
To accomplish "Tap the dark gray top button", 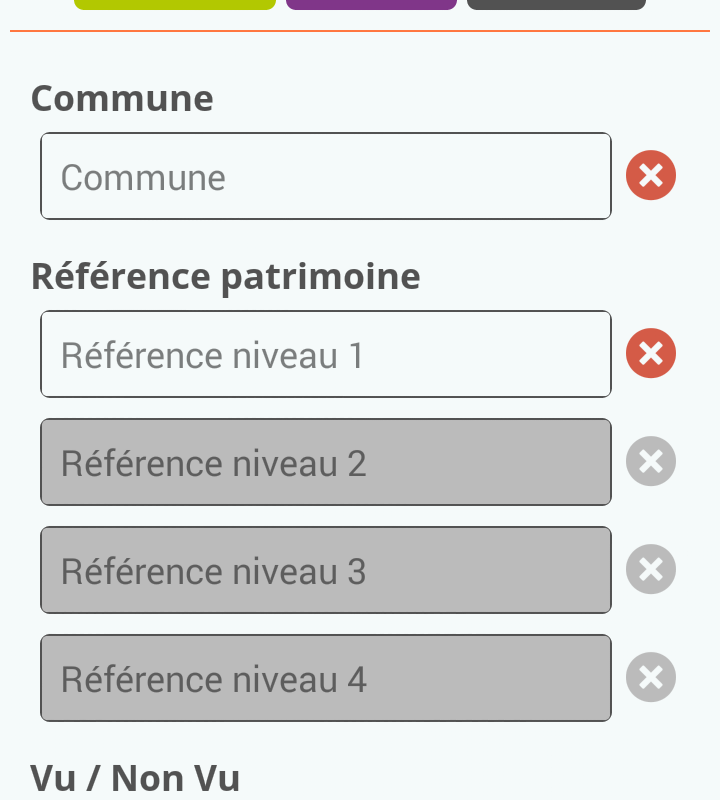I will click(x=557, y=4).
